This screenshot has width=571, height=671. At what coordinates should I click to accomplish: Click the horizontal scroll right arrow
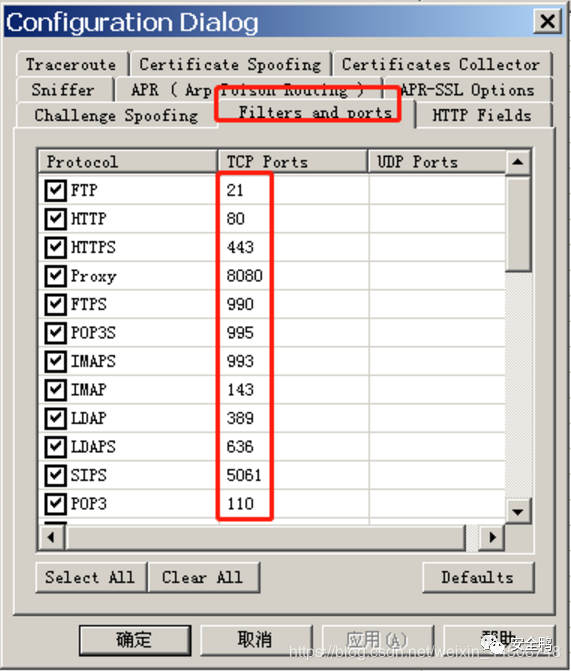tap(492, 537)
